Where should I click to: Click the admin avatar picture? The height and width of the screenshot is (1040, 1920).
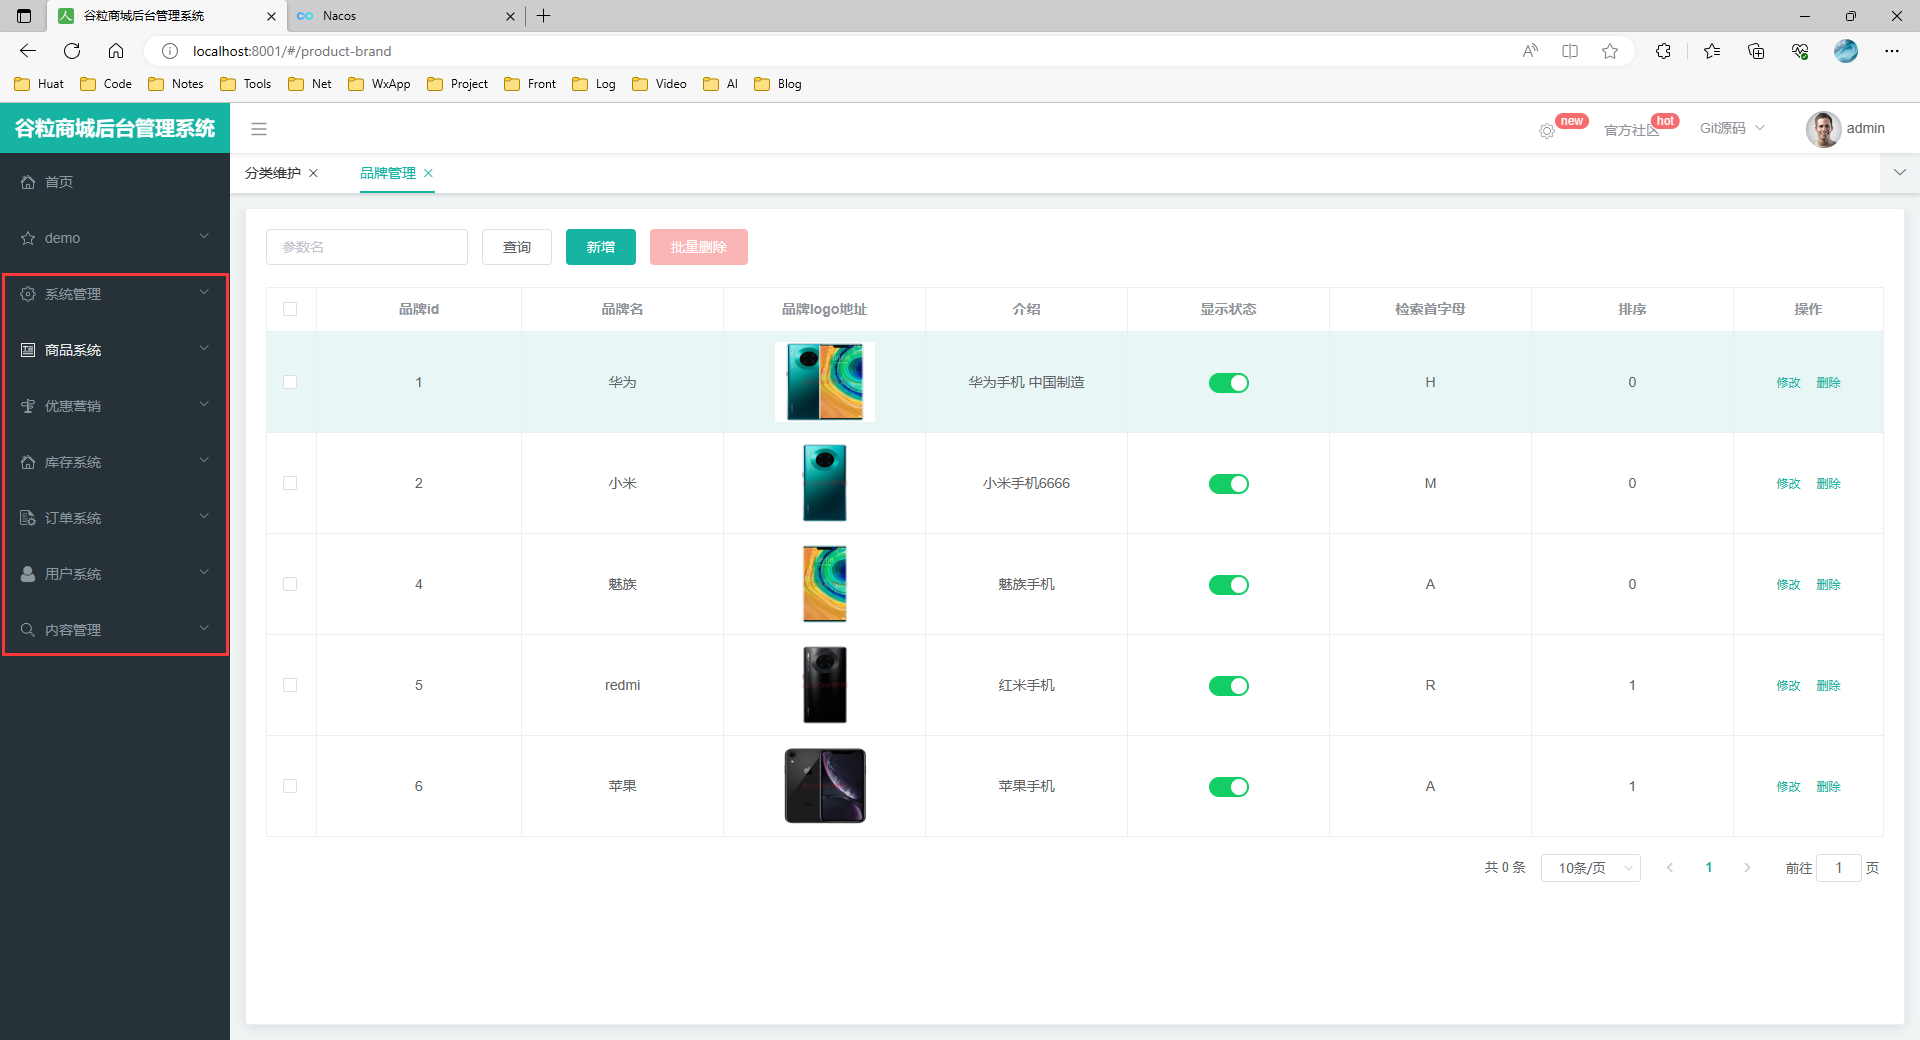[1823, 129]
